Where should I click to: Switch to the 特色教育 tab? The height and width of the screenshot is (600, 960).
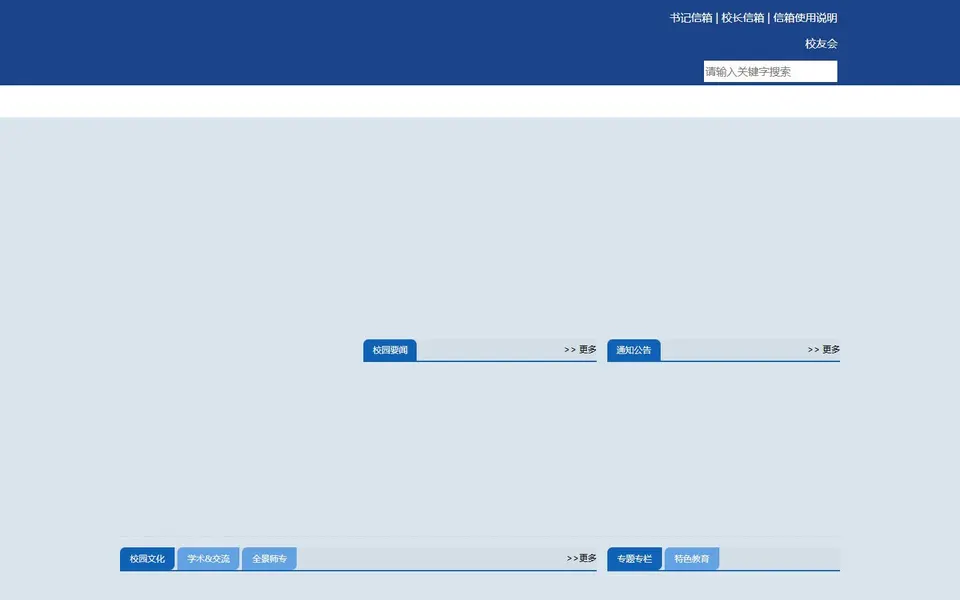click(x=692, y=559)
